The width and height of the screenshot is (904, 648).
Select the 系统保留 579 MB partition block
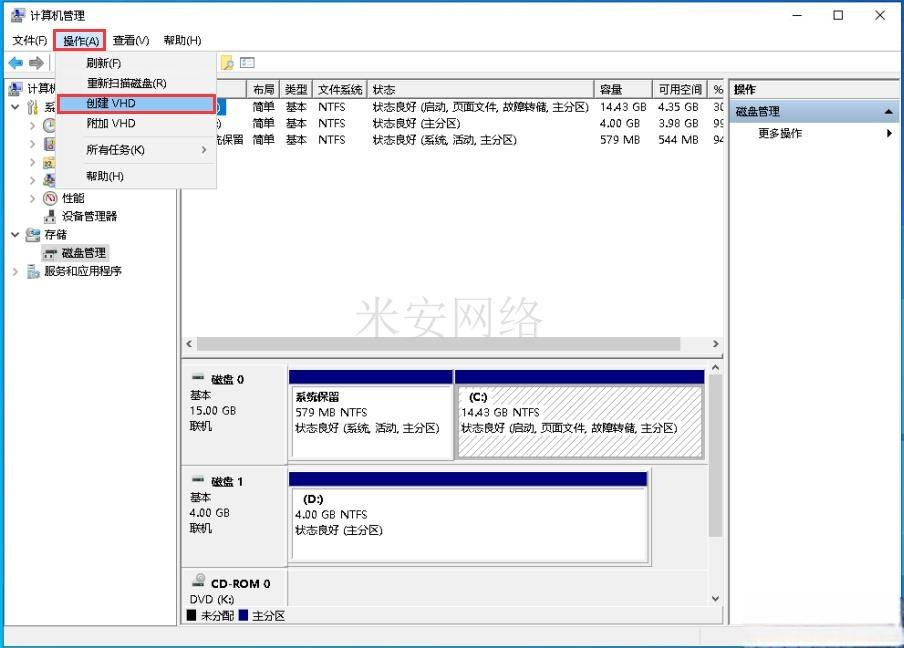(371, 415)
